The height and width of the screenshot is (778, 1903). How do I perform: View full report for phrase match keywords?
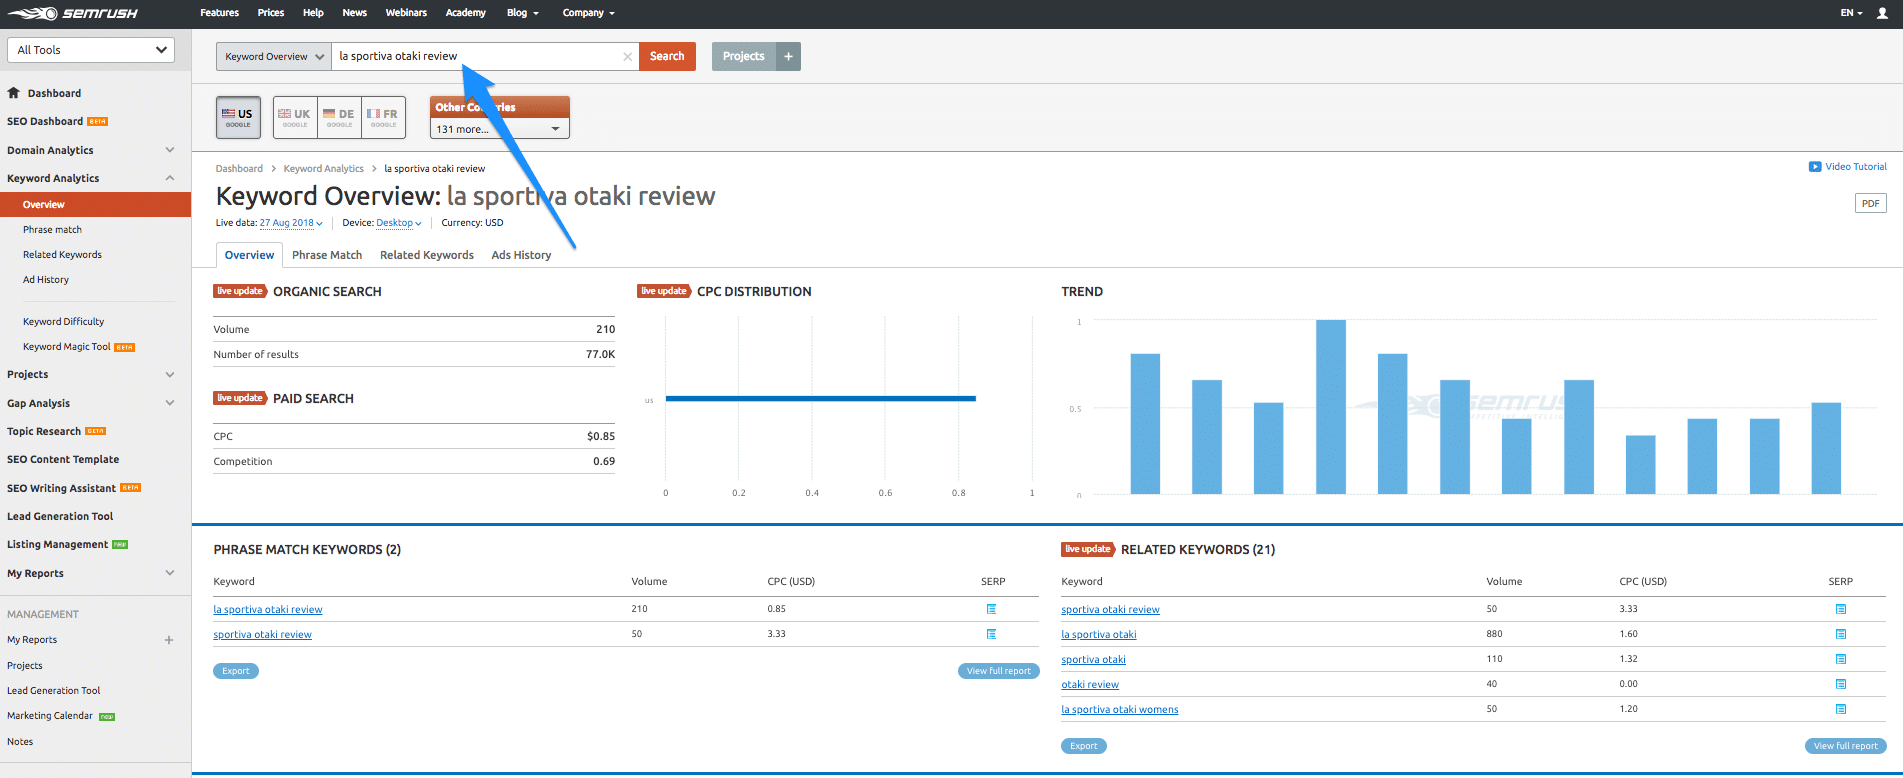pyautogui.click(x=998, y=671)
